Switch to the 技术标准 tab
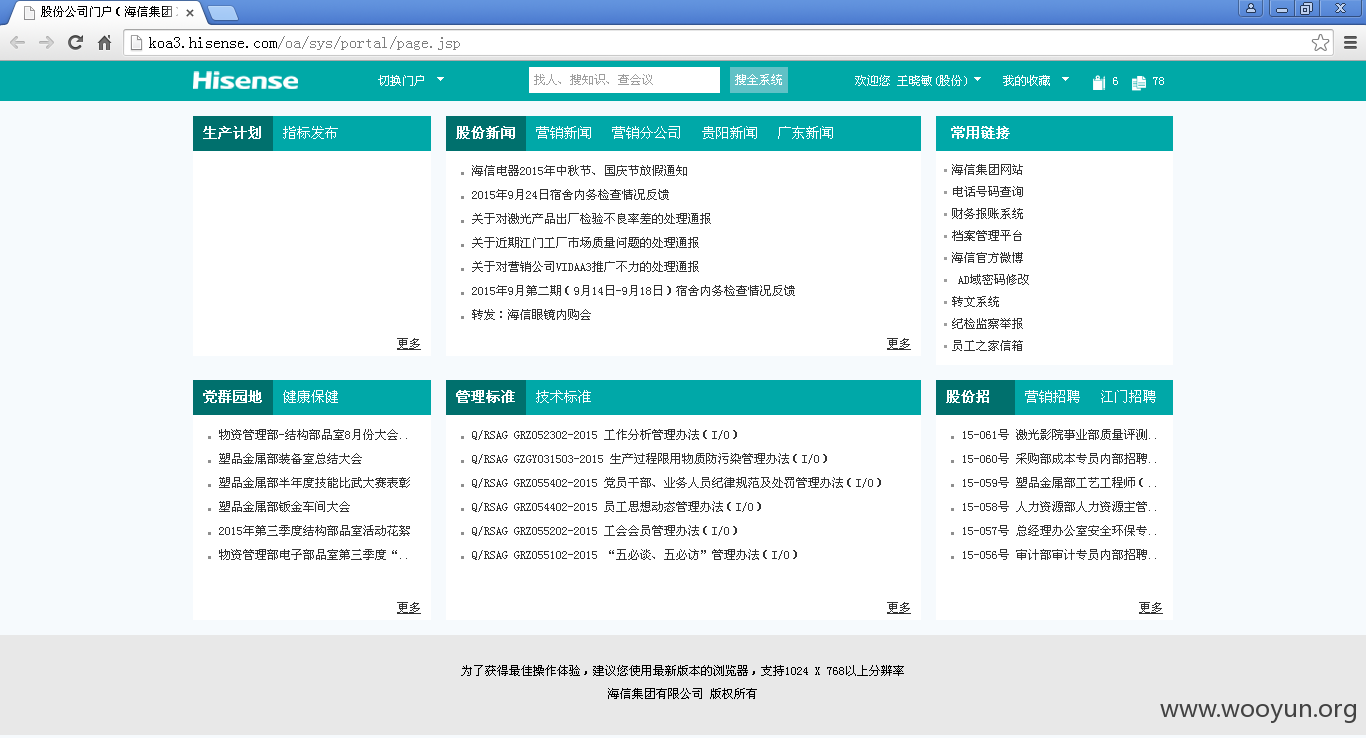1366x738 pixels. [563, 397]
